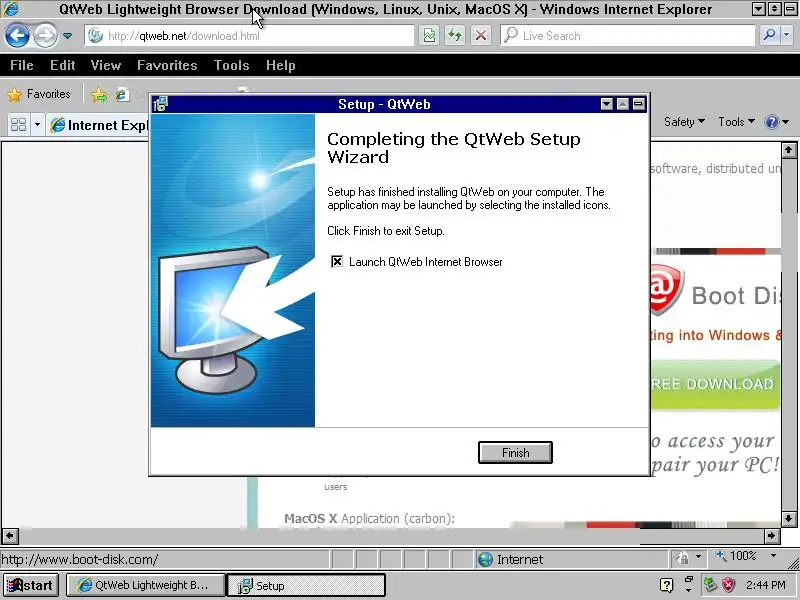The image size is (800, 600).
Task: Open the View menu
Action: (x=106, y=65)
